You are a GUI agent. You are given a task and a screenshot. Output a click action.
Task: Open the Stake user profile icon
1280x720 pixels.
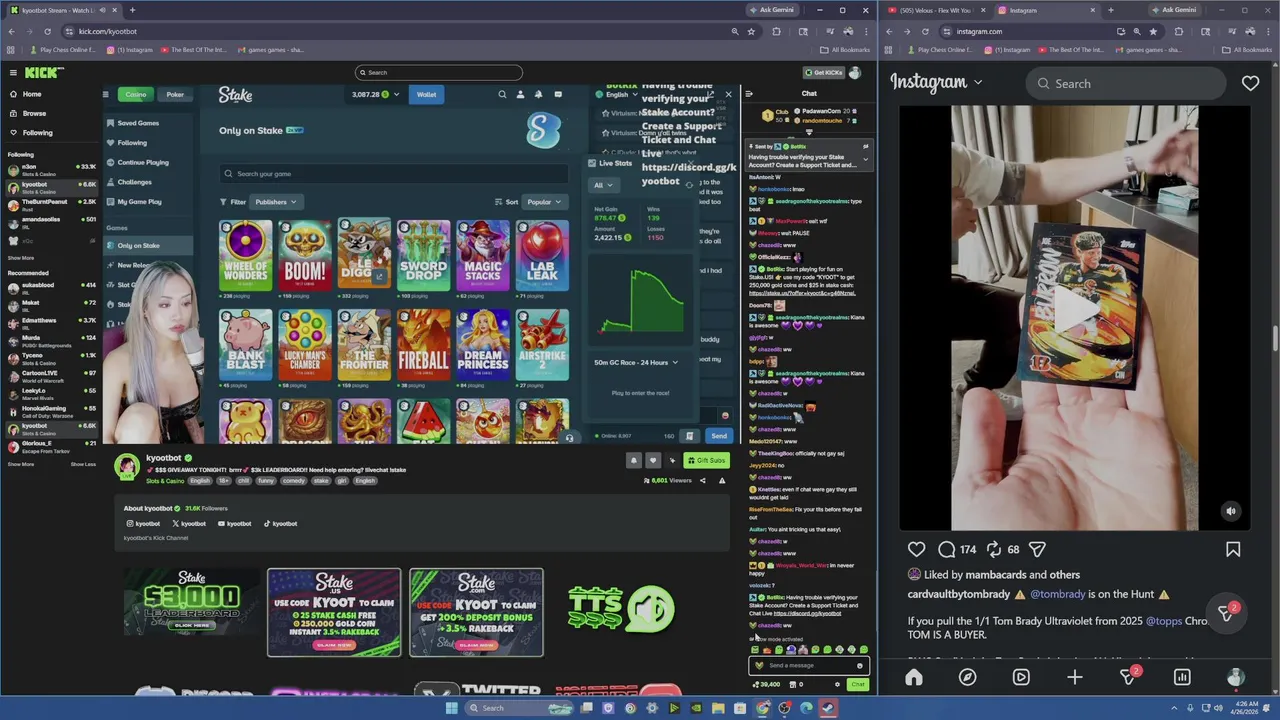click(520, 94)
